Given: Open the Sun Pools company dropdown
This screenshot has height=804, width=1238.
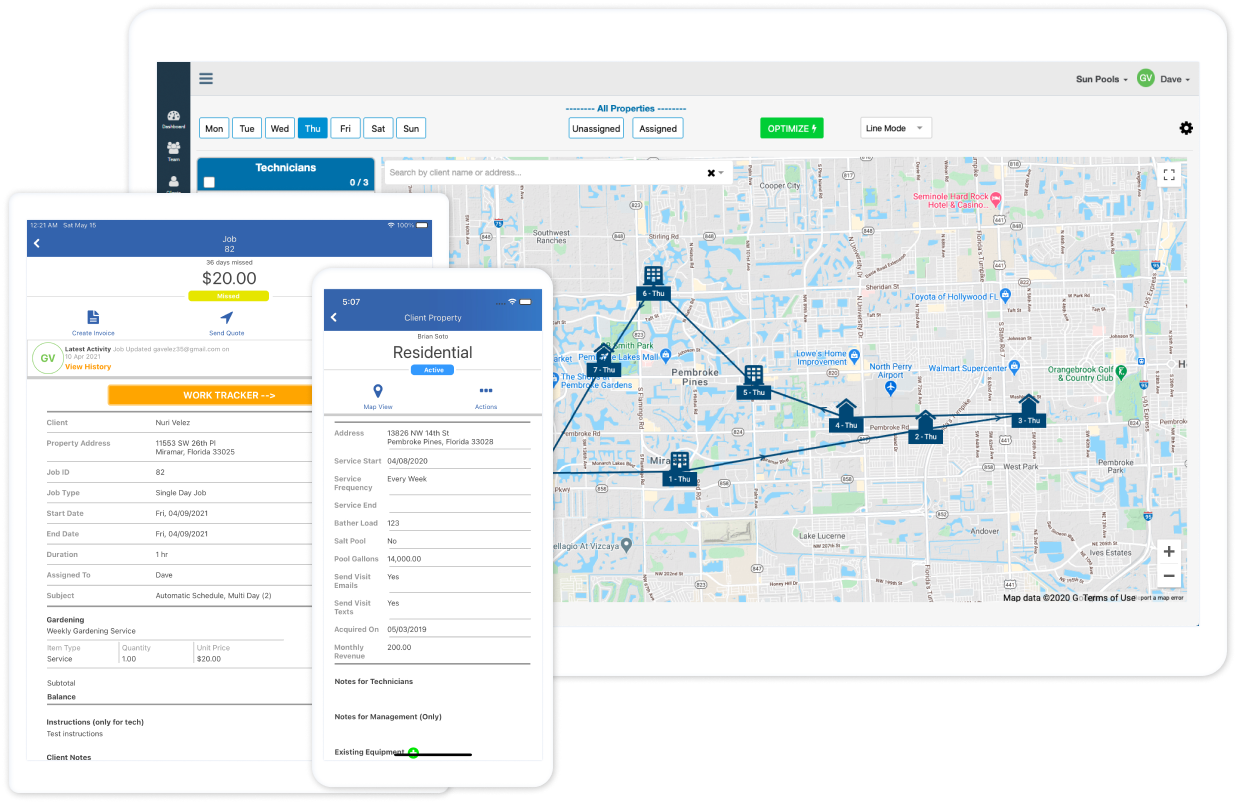Looking at the screenshot, I should pyautogui.click(x=1101, y=79).
